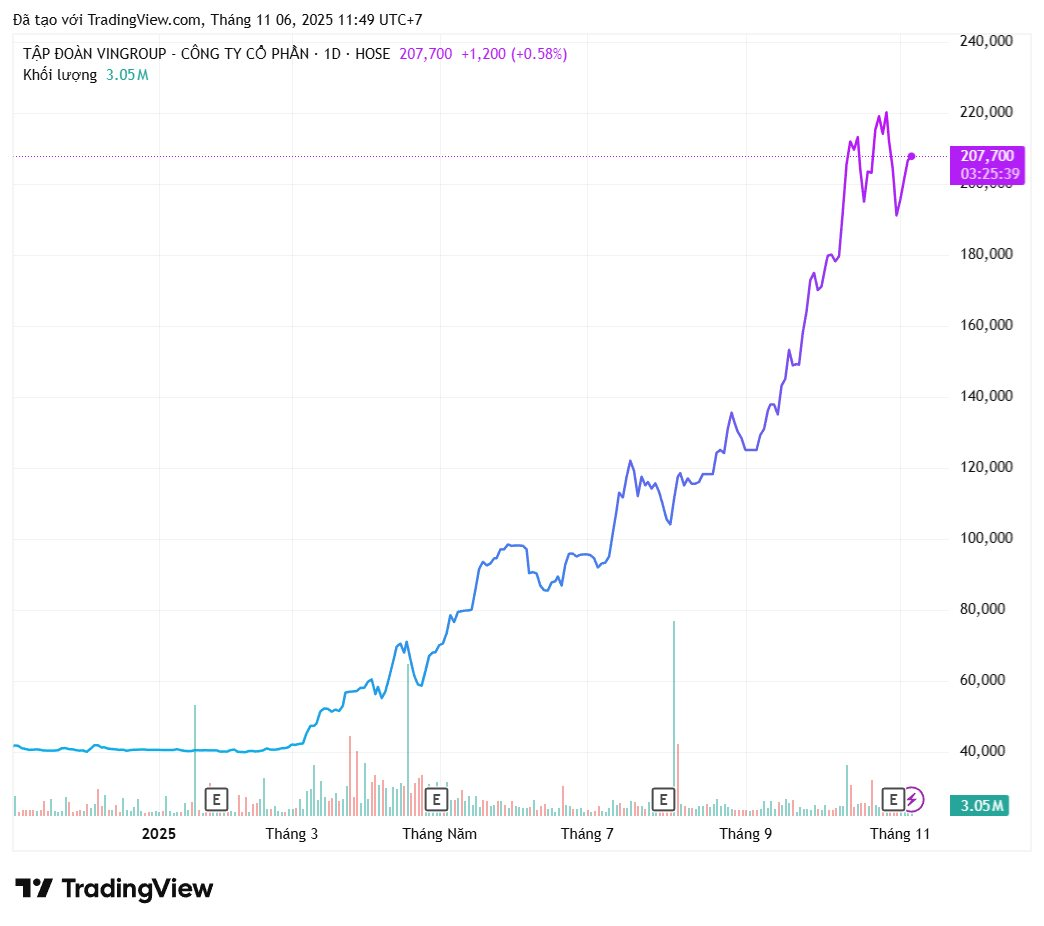
Task: Select the earnings marker between Tháng 7 and Tháng 9
Action: [x=663, y=799]
